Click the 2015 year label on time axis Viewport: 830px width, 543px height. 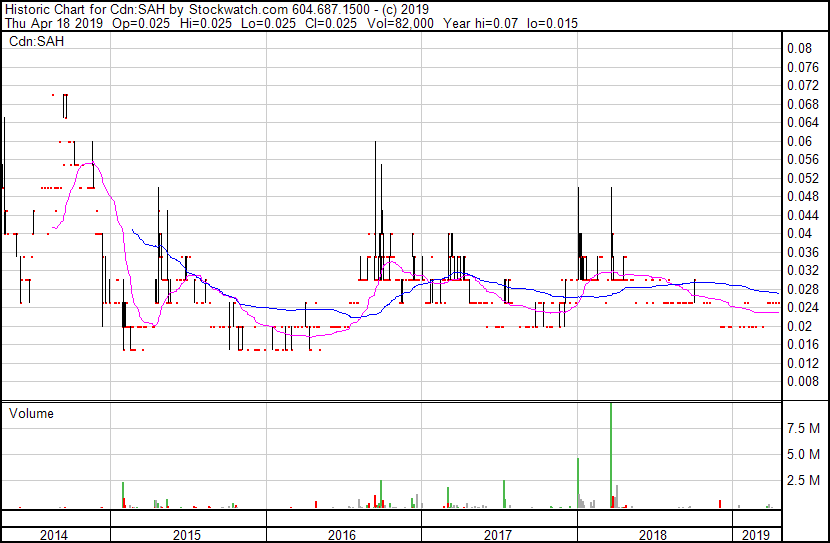[x=187, y=535]
